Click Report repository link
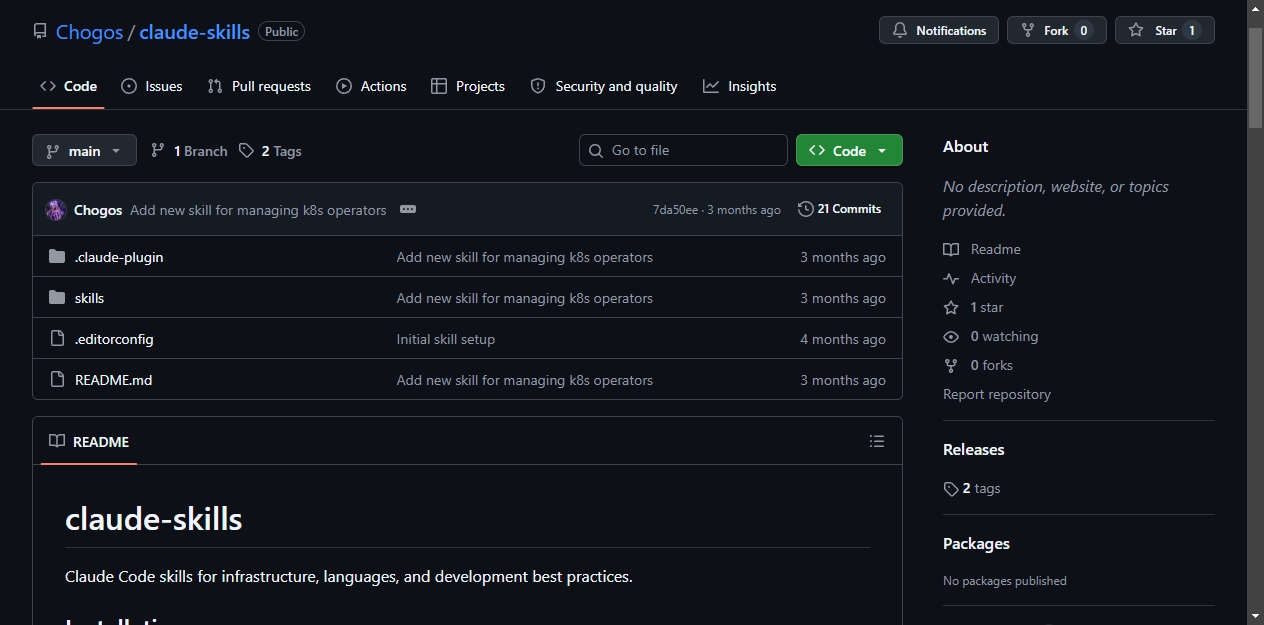1264x625 pixels. pos(997,394)
